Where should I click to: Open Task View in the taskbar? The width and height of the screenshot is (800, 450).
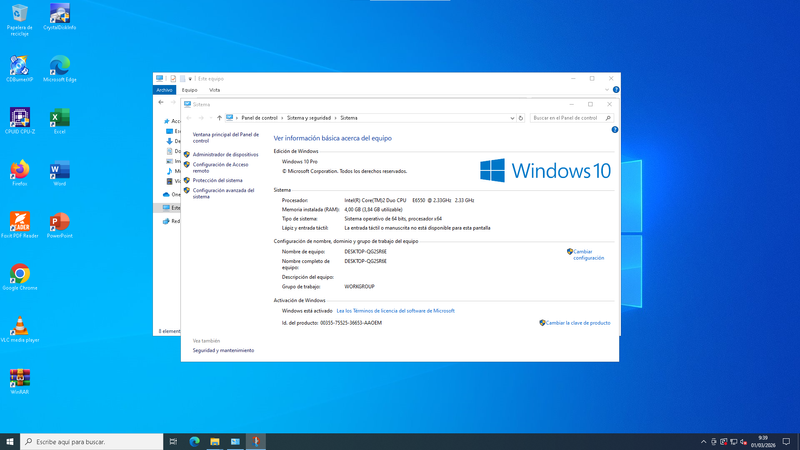click(x=173, y=442)
